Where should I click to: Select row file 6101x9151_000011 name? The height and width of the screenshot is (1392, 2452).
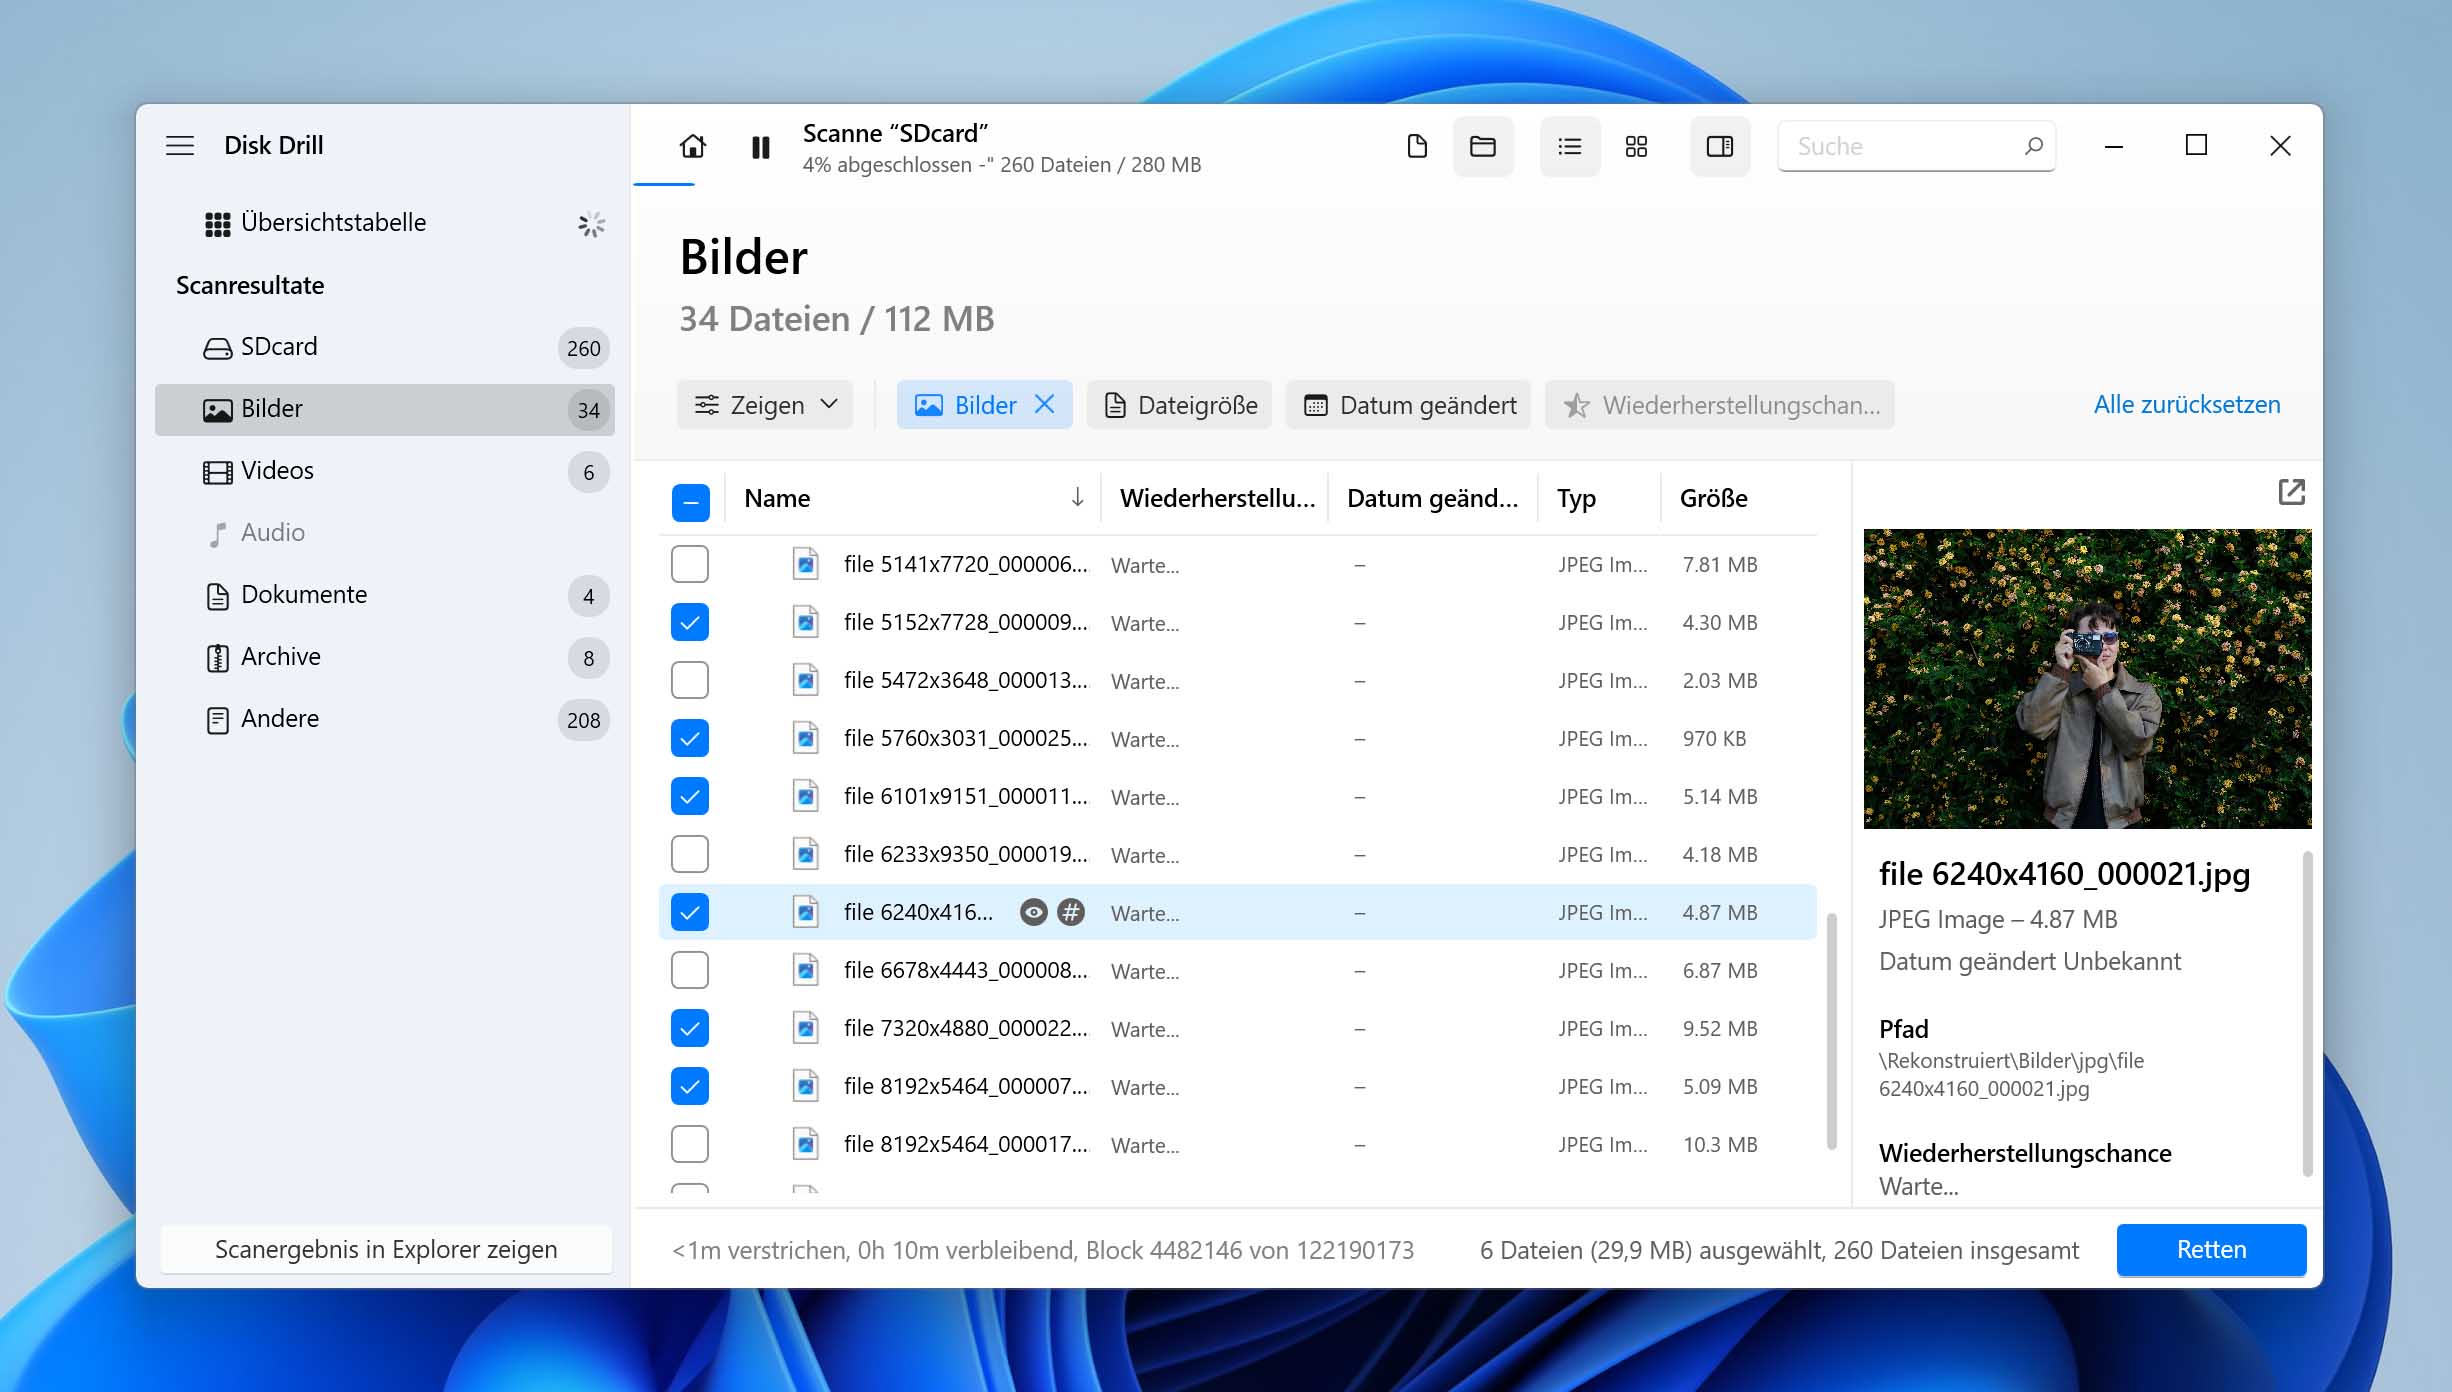pyautogui.click(x=965, y=796)
